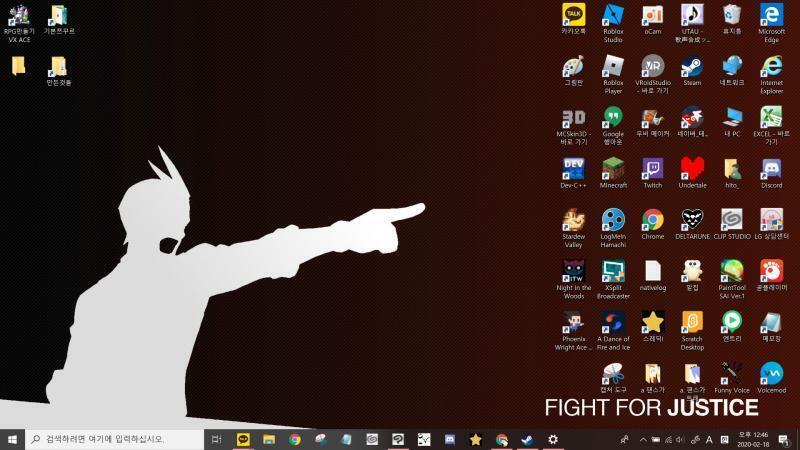
Task: Select the Stardew Valley desktop shortcut
Action: (573, 228)
